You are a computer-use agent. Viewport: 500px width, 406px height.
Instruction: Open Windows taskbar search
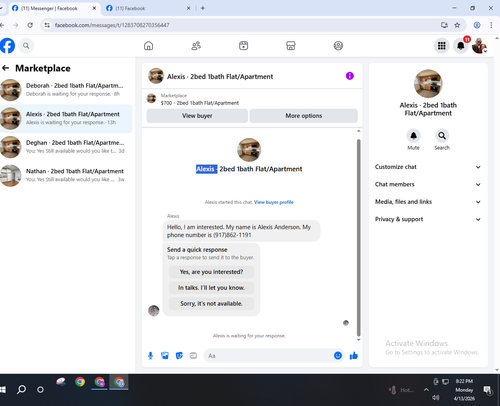21,389
